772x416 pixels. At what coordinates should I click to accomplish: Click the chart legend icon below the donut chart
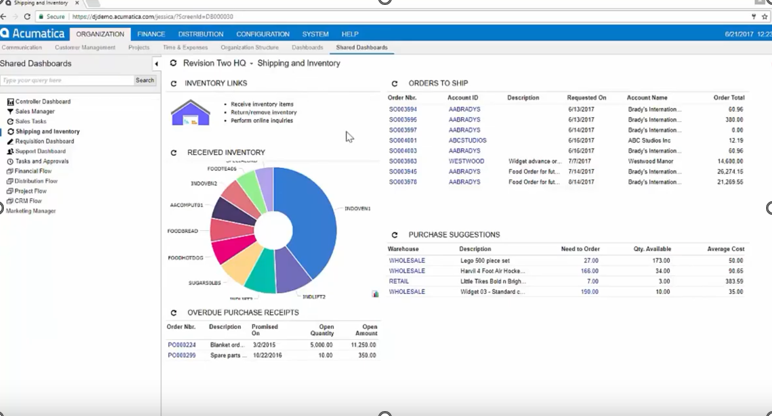pos(376,294)
